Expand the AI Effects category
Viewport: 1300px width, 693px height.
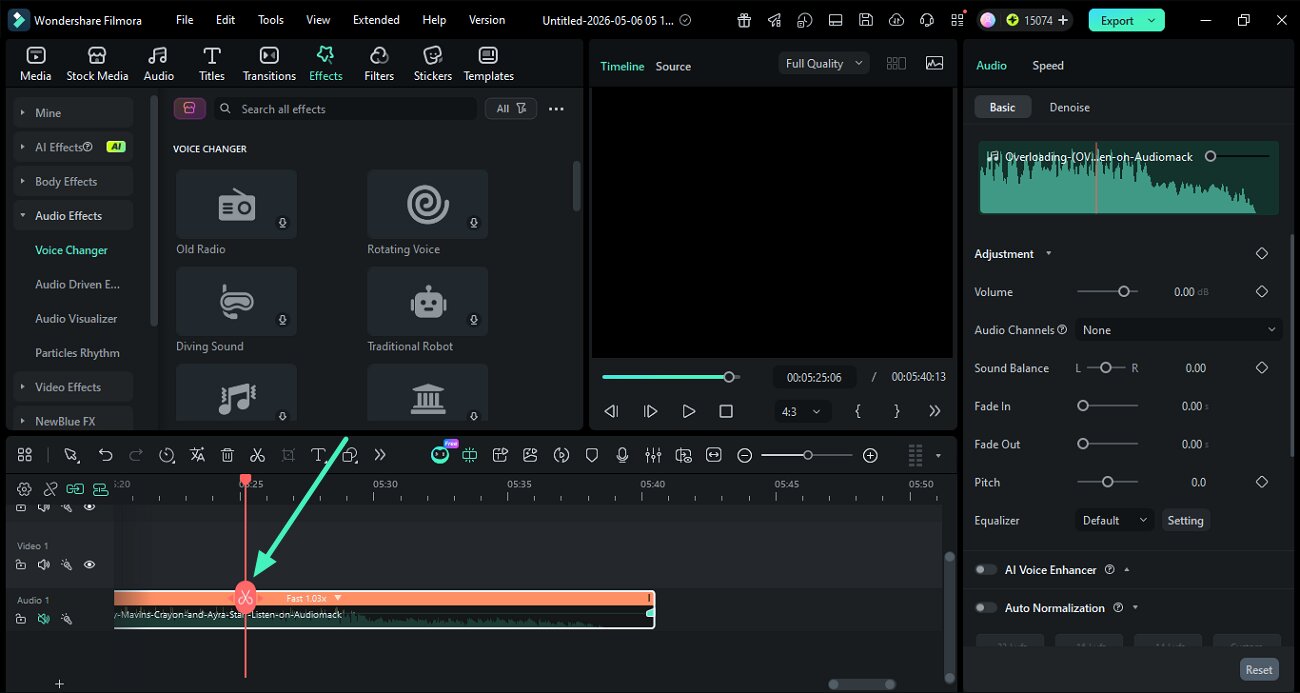pyautogui.click(x=74, y=147)
